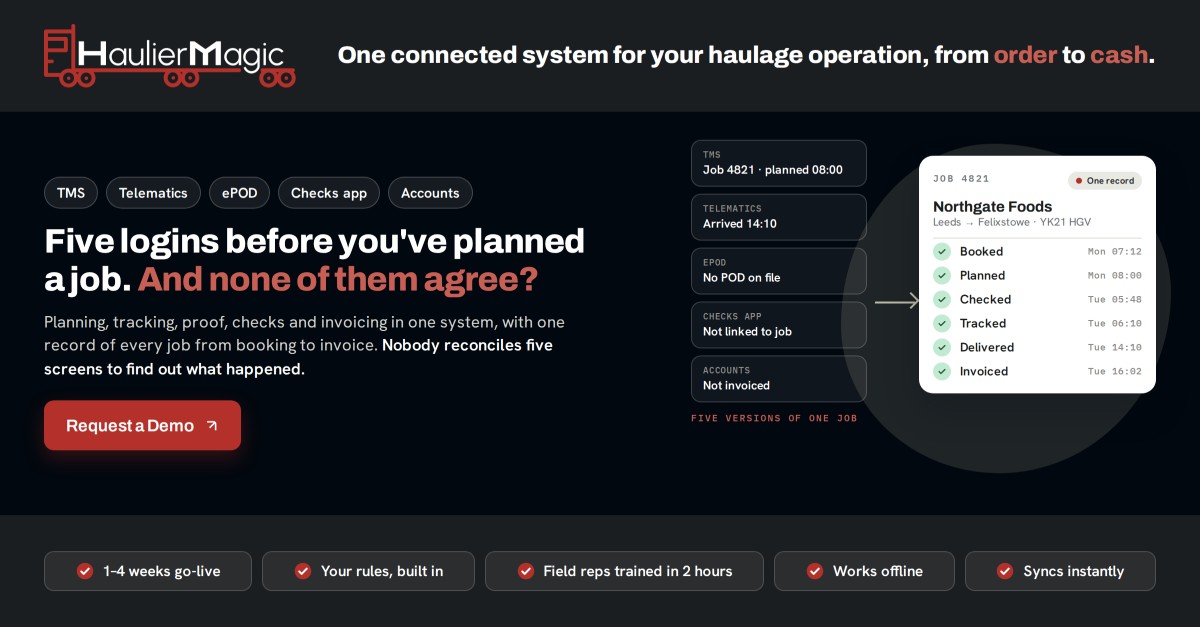1200x627 pixels.
Task: Click the word order in the tagline
Action: (x=1025, y=55)
